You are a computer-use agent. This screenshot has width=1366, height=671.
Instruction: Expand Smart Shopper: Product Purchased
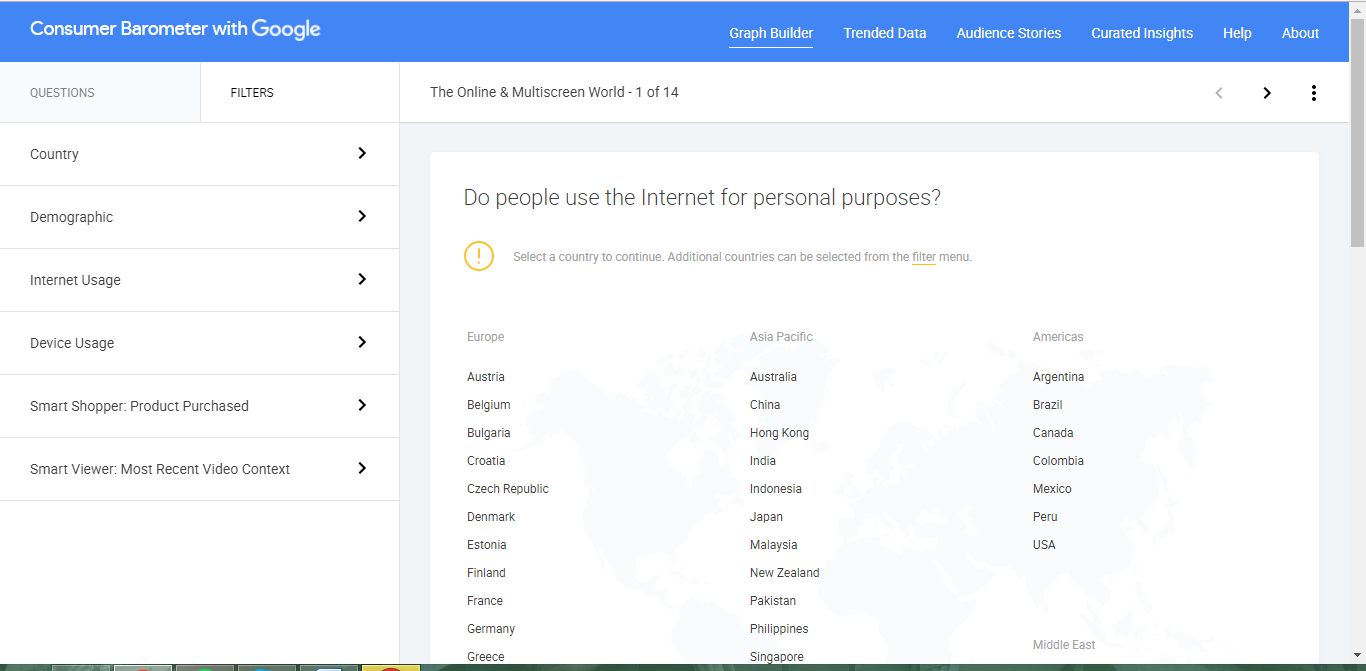tap(200, 405)
